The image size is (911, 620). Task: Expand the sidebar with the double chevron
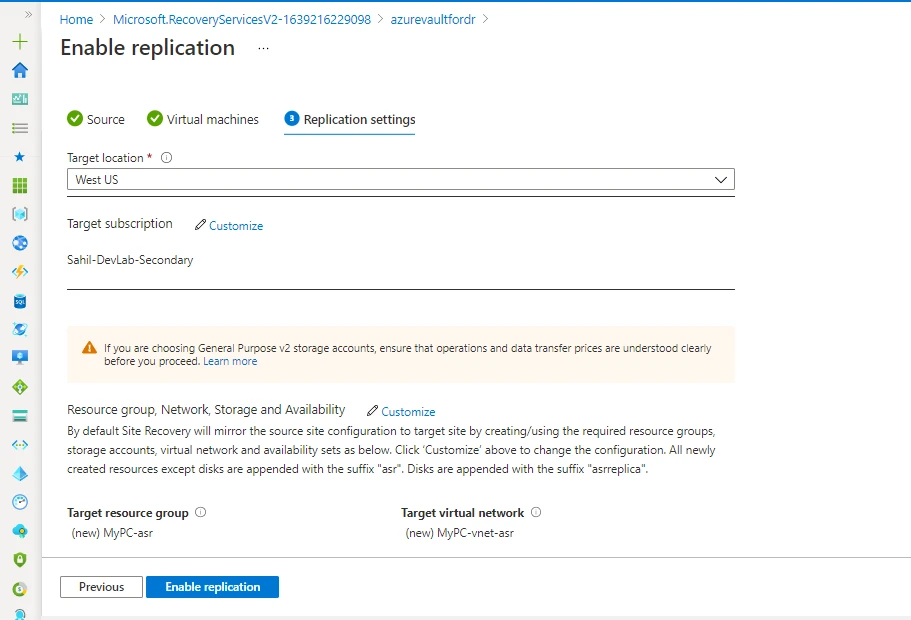click(x=26, y=13)
